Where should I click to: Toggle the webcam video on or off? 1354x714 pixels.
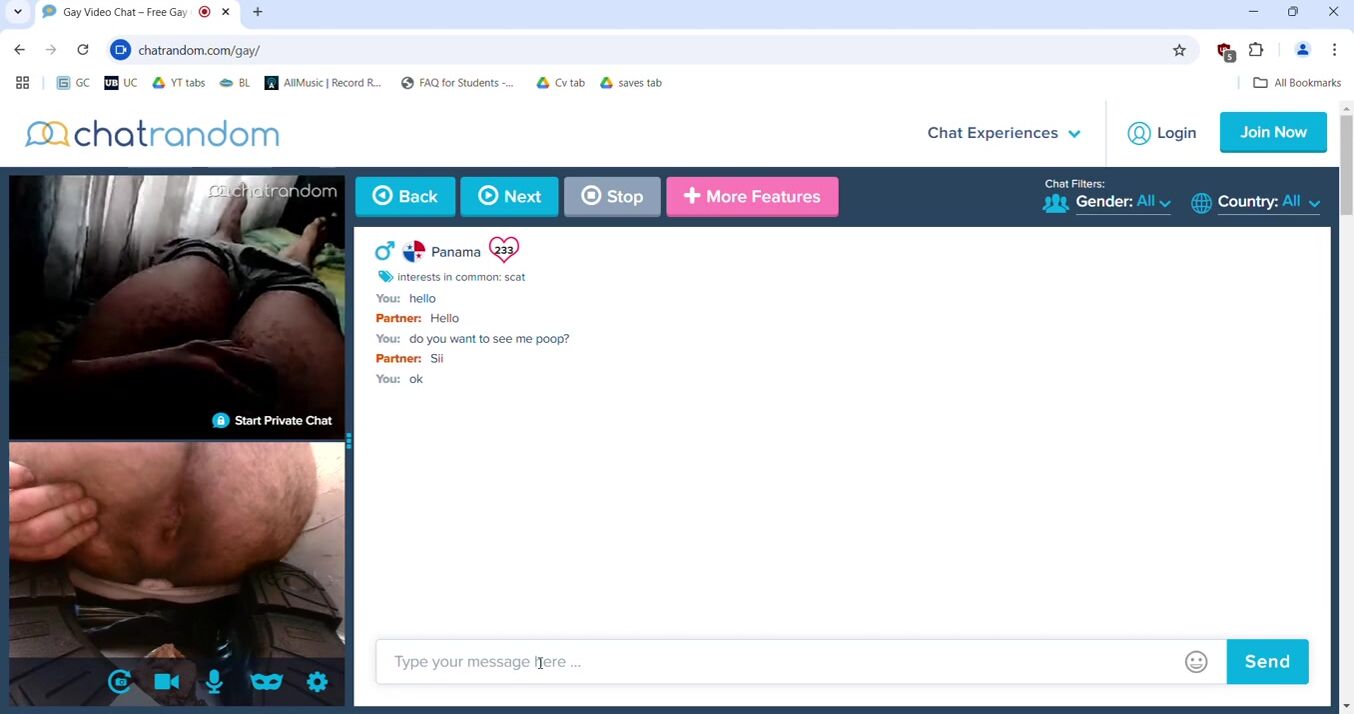pyautogui.click(x=166, y=682)
